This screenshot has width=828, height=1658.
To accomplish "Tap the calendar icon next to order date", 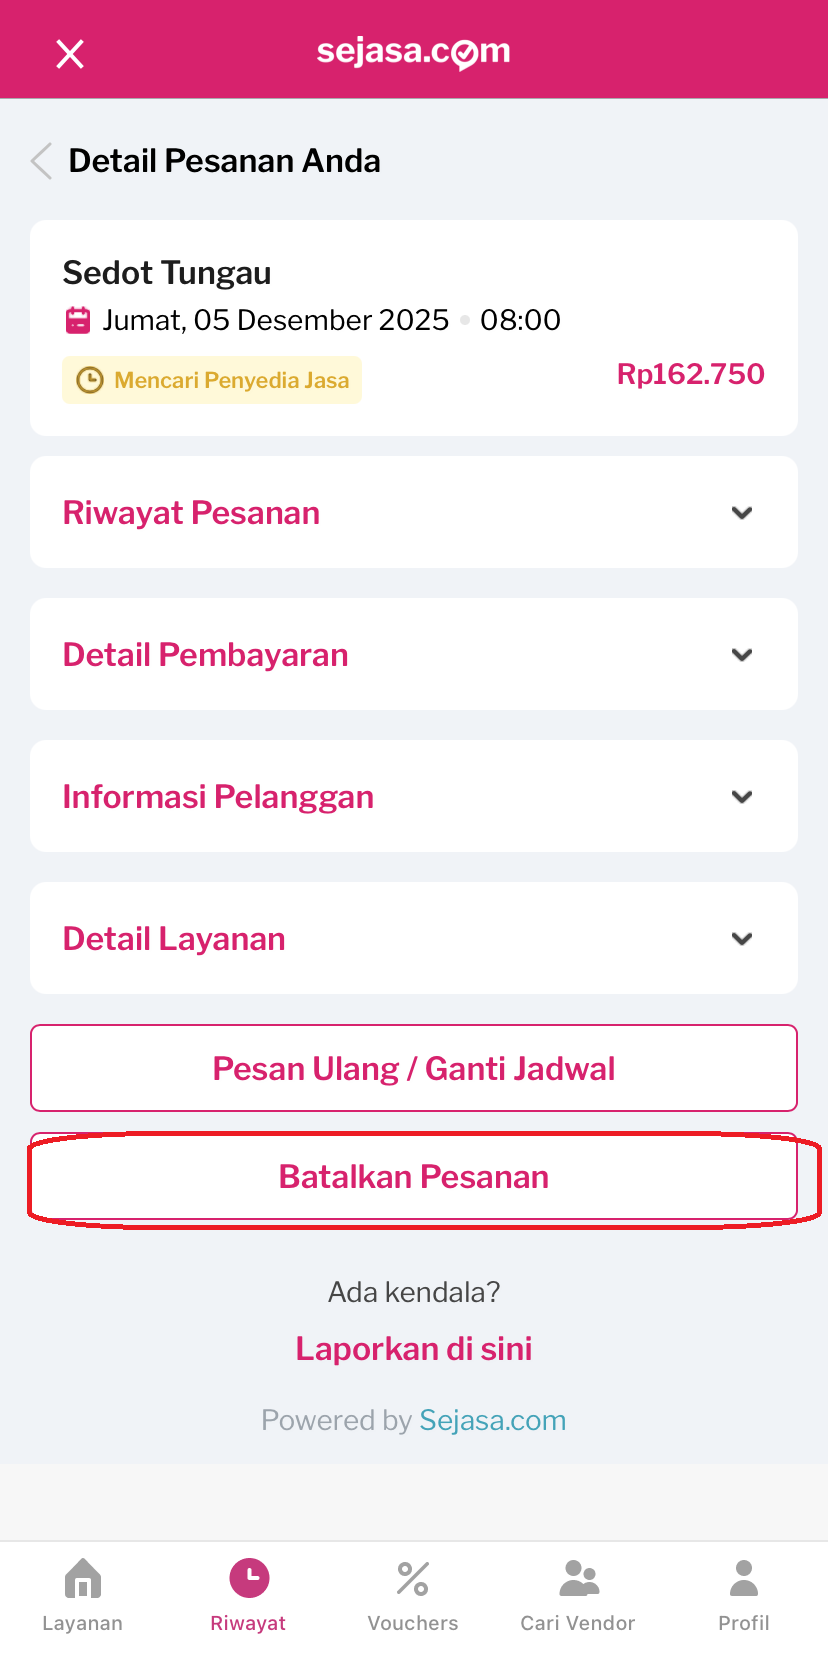I will pos(78,320).
